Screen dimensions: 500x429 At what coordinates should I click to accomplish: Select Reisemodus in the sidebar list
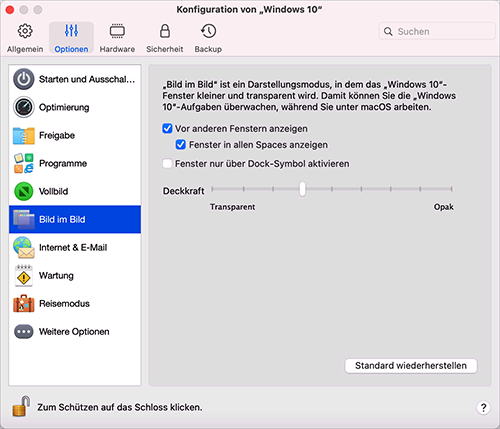[75, 303]
